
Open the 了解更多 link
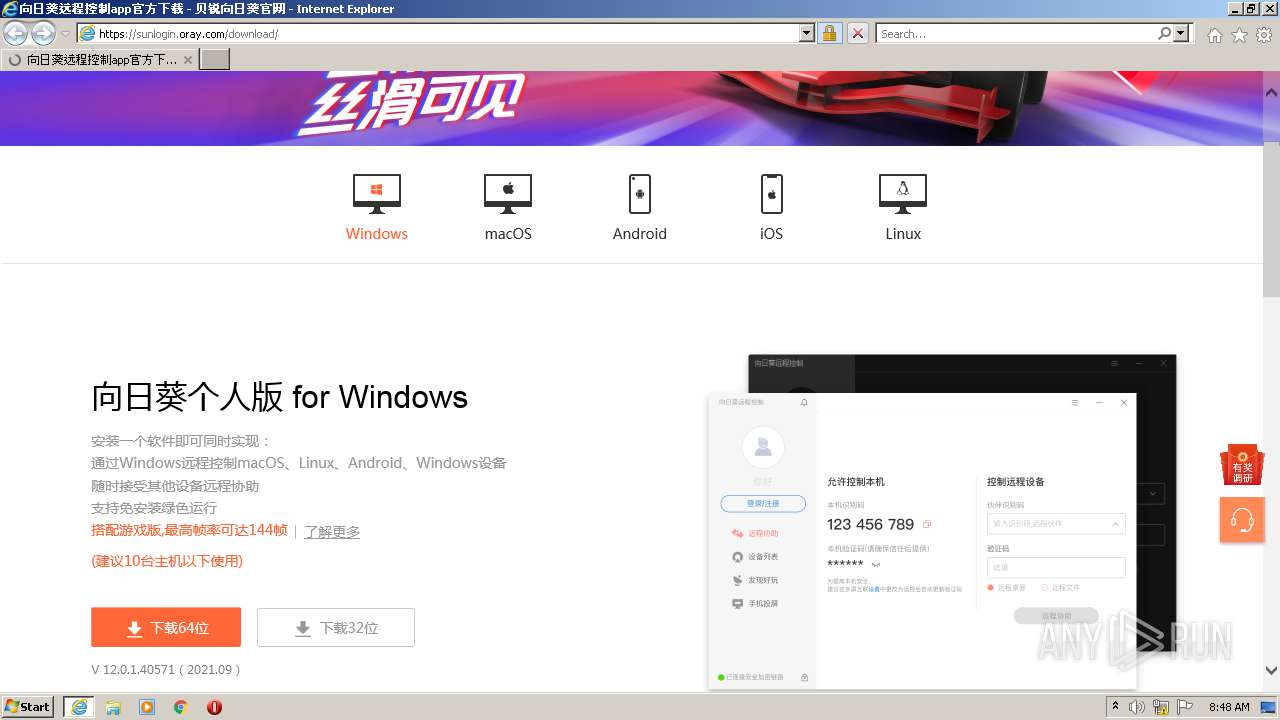coord(332,531)
